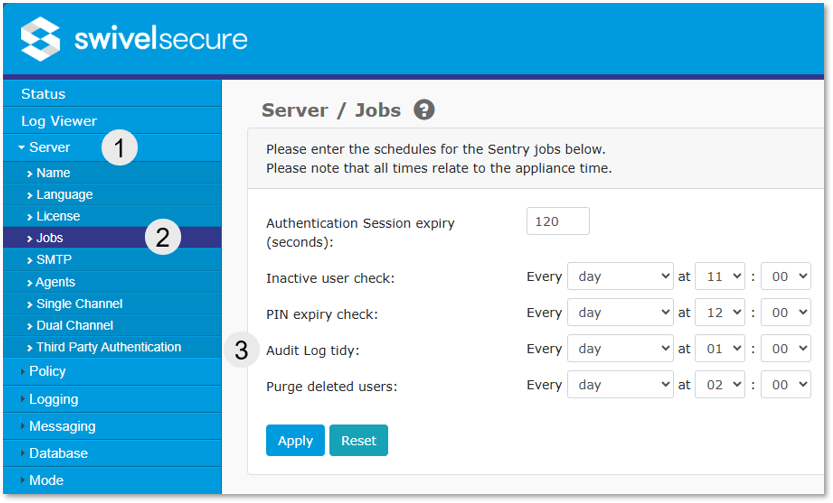This screenshot has width=833, height=503.
Task: Open the help question mark icon
Action: point(424,110)
